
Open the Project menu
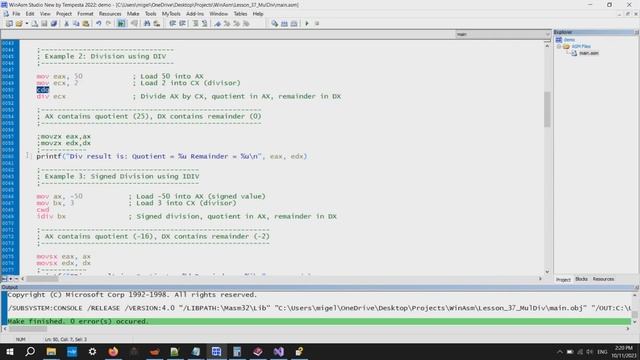64,14
